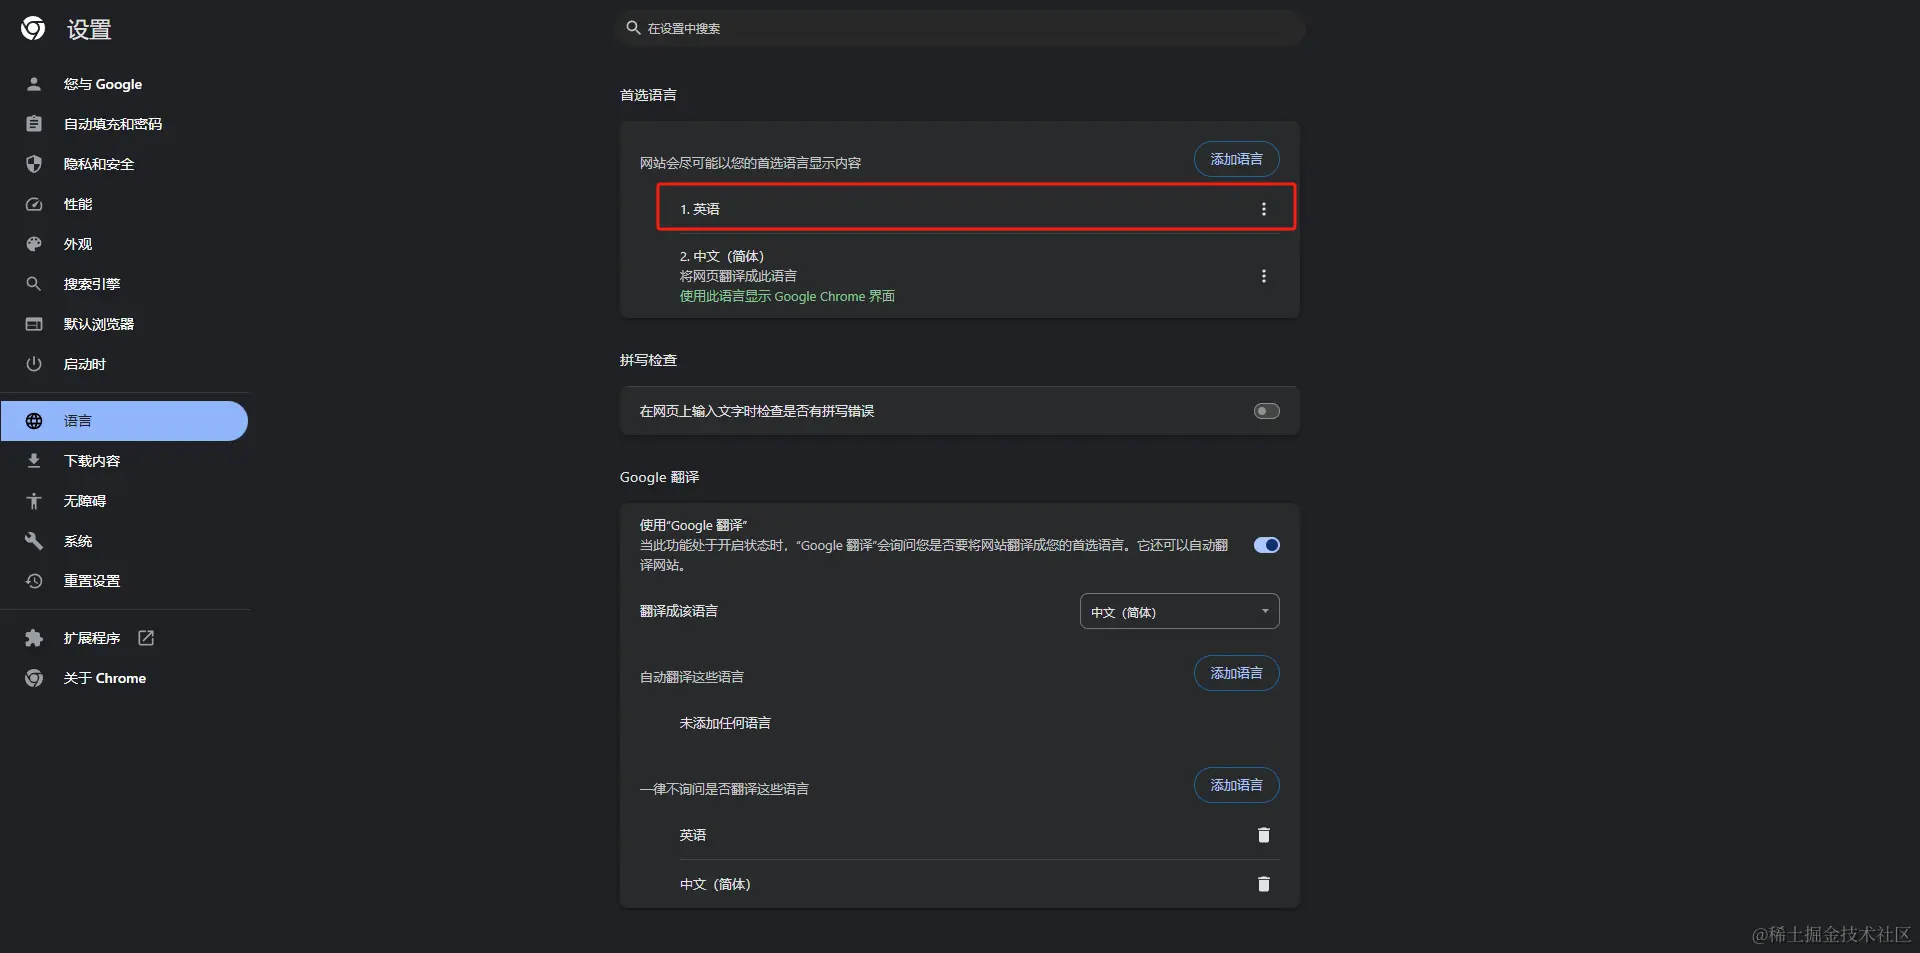Screen dimensions: 1920x953
Task: Click the clipboard icon for 自动填充和密码
Action: 34,124
